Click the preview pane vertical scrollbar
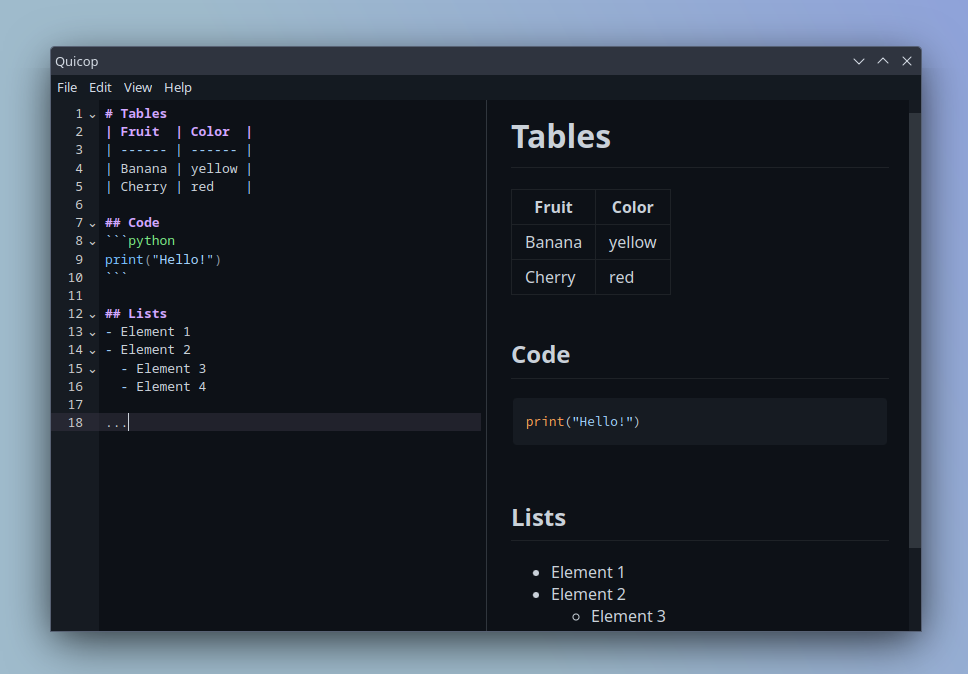The height and width of the screenshot is (674, 968). [x=914, y=330]
